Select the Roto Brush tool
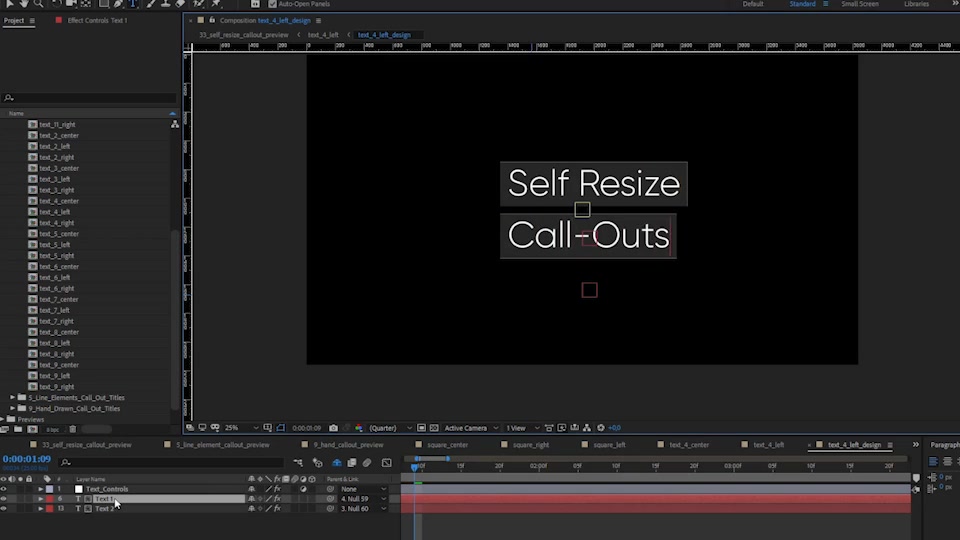The width and height of the screenshot is (960, 540). pyautogui.click(x=198, y=4)
